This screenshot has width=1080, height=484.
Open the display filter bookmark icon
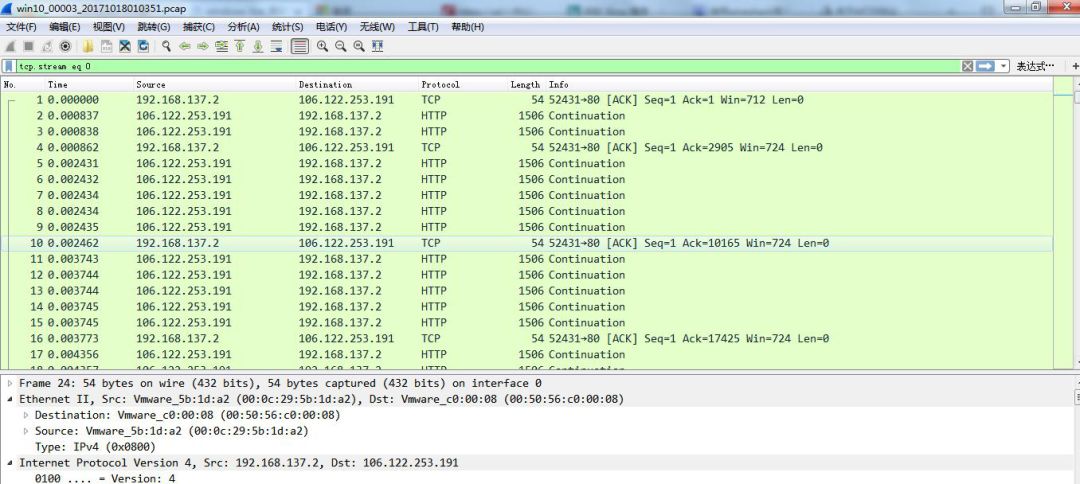click(x=9, y=66)
